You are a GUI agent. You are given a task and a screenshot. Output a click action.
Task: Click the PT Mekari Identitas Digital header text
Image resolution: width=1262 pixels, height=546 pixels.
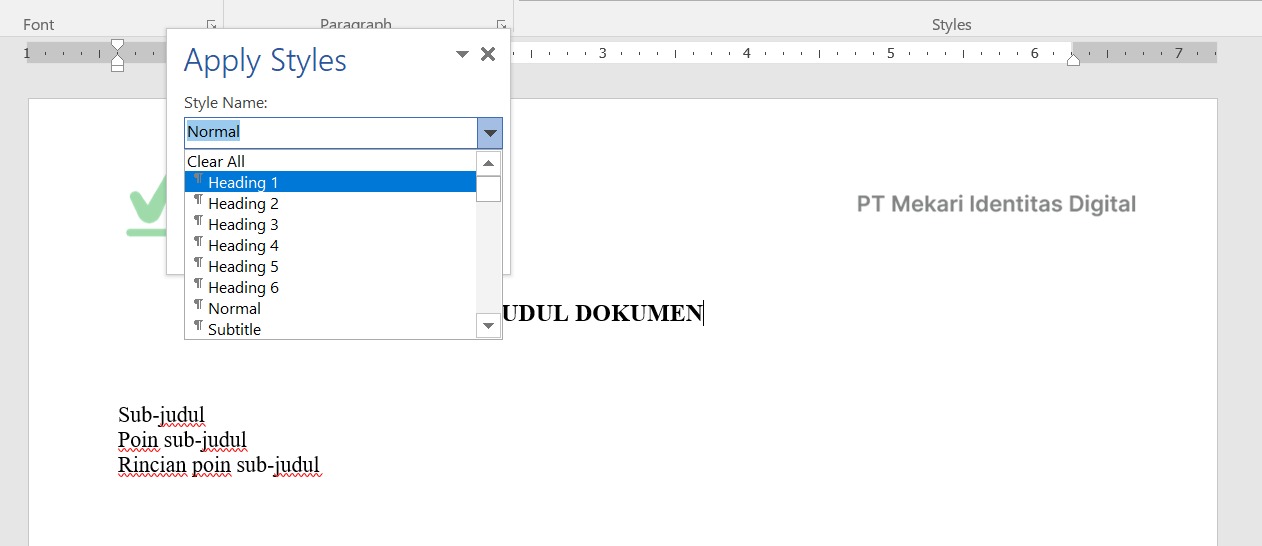click(x=996, y=204)
